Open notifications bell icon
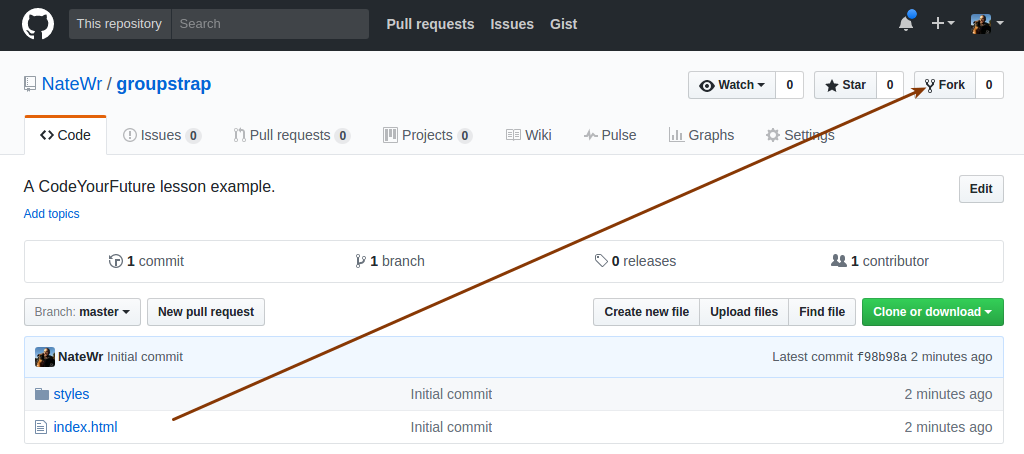Image resolution: width=1024 pixels, height=454 pixels. click(906, 24)
